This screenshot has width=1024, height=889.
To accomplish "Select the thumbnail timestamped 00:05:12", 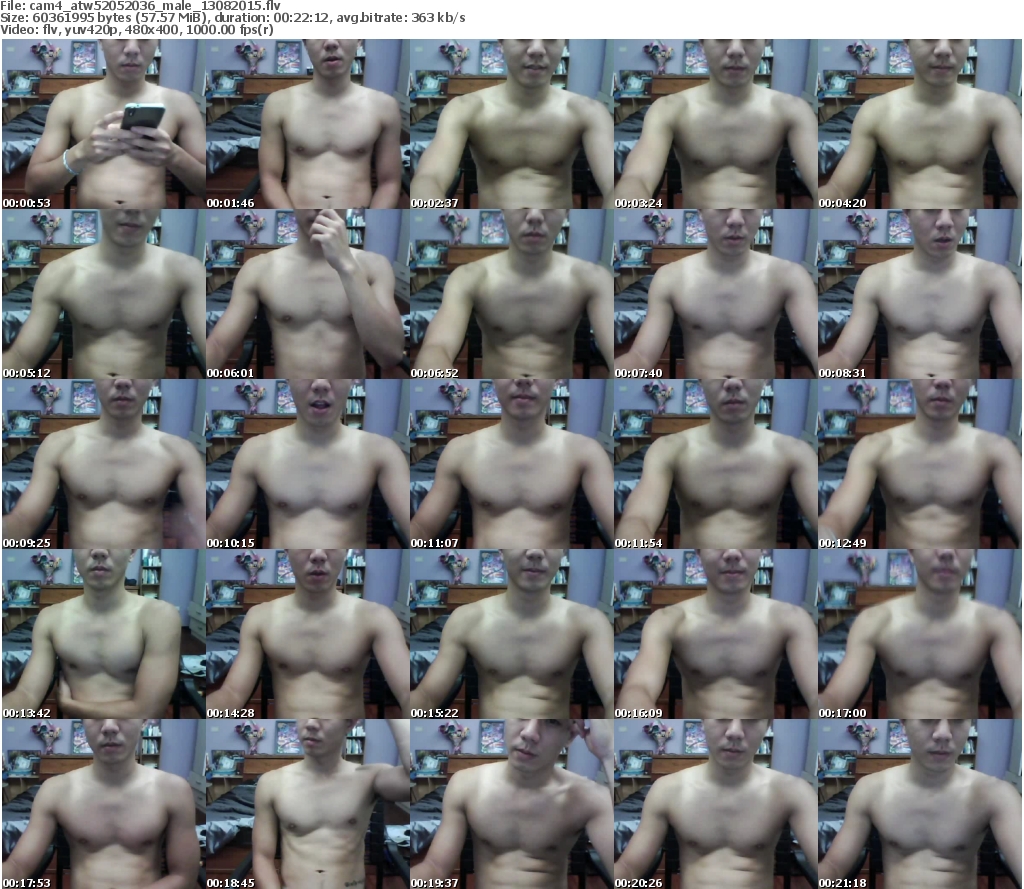I will 104,294.
